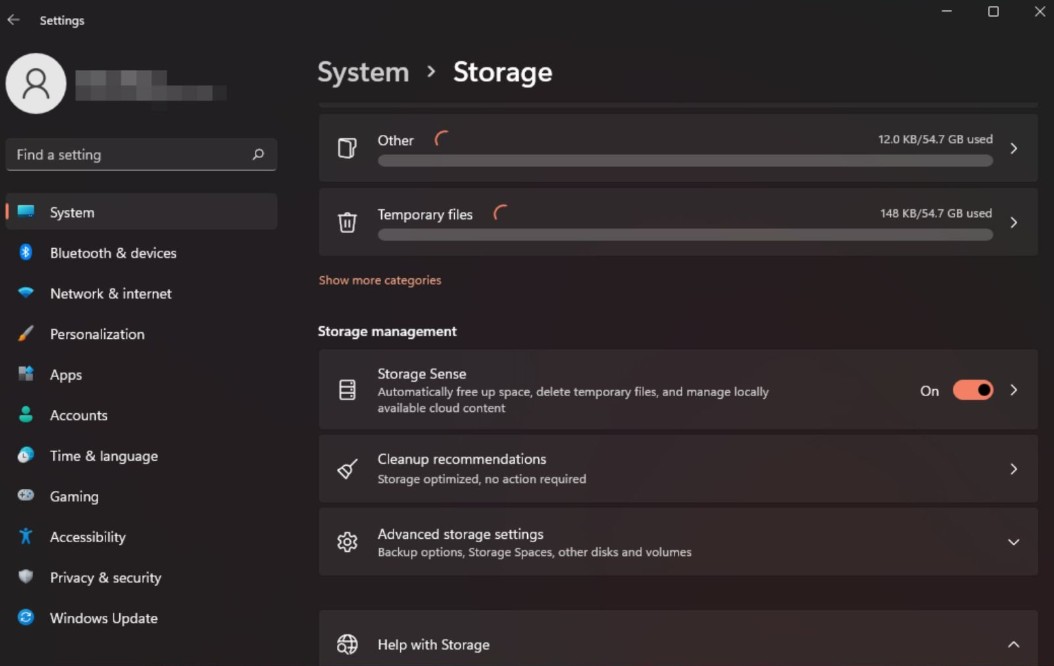Click the Windows Update sidebar icon
Screen dimensions: 1054x666
coord(26,618)
